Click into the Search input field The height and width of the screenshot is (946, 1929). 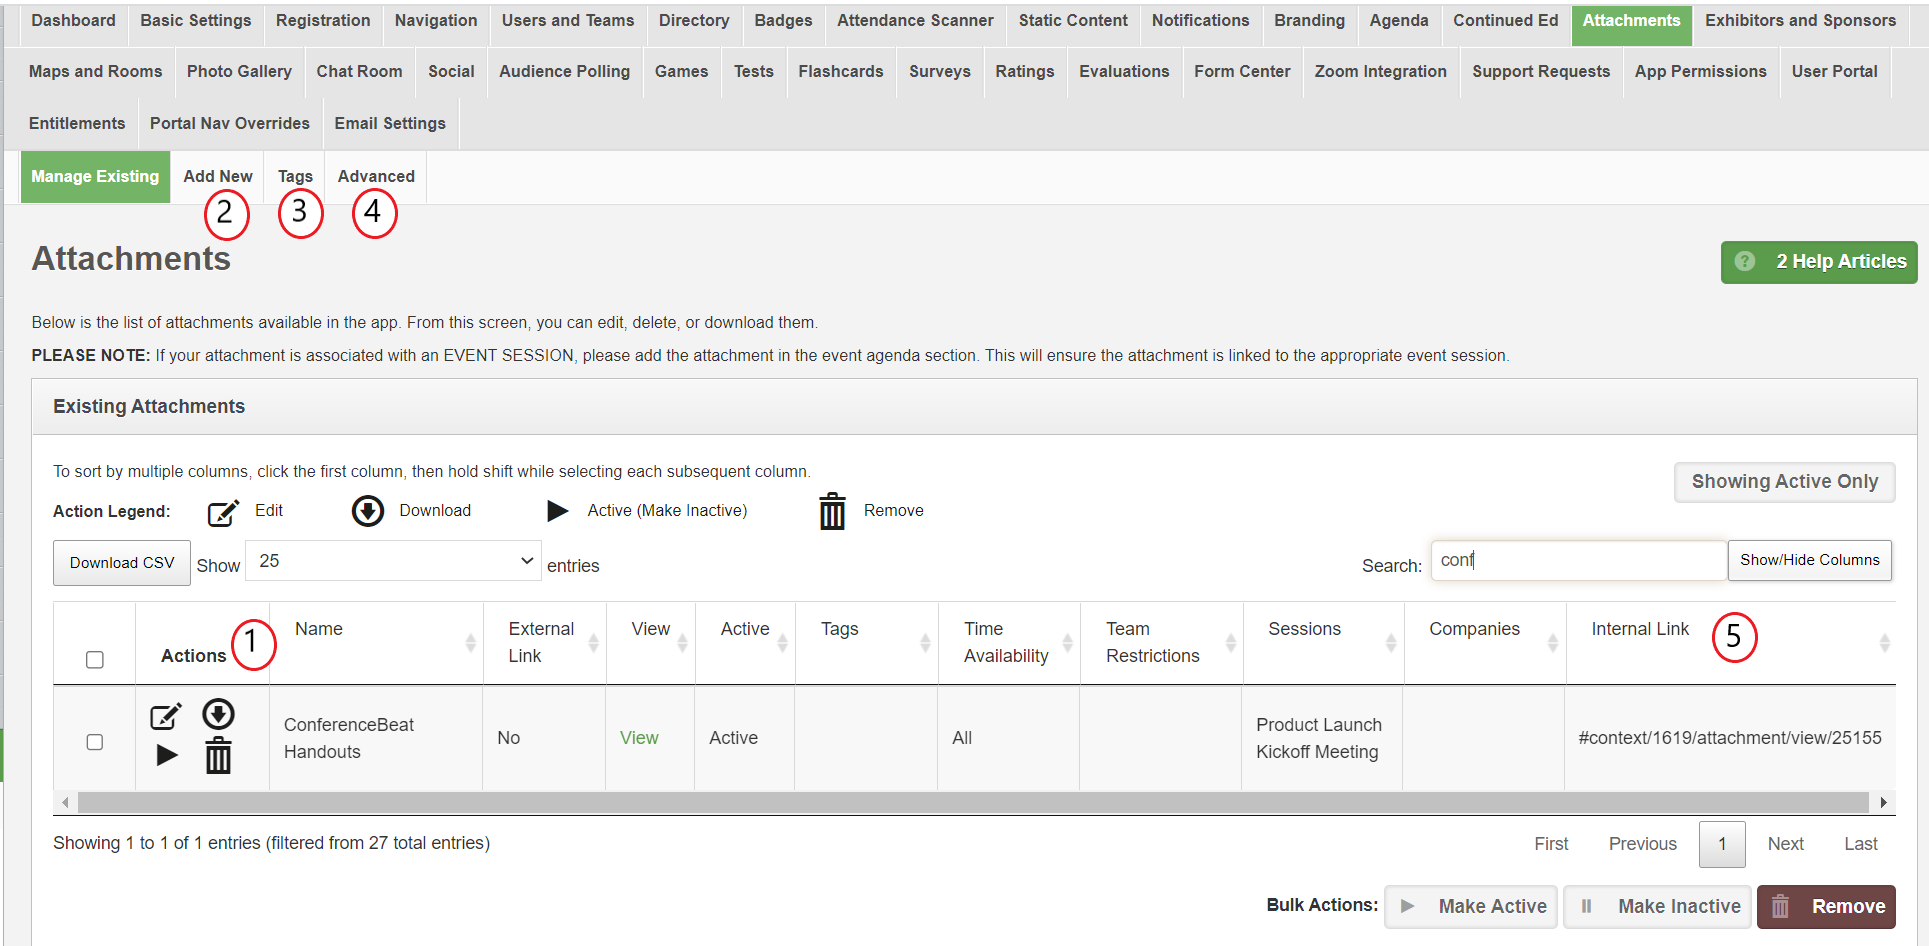click(x=1578, y=561)
